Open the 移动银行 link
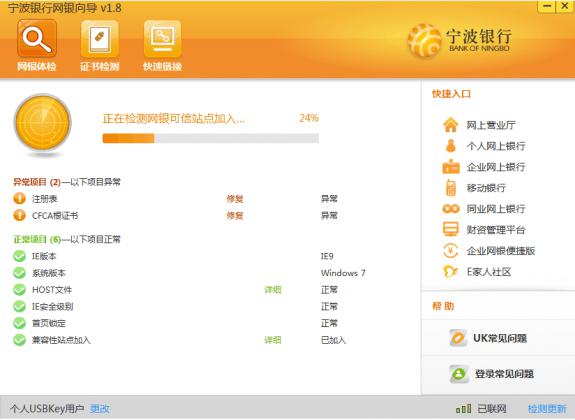This screenshot has height=420, width=575. coord(486,188)
